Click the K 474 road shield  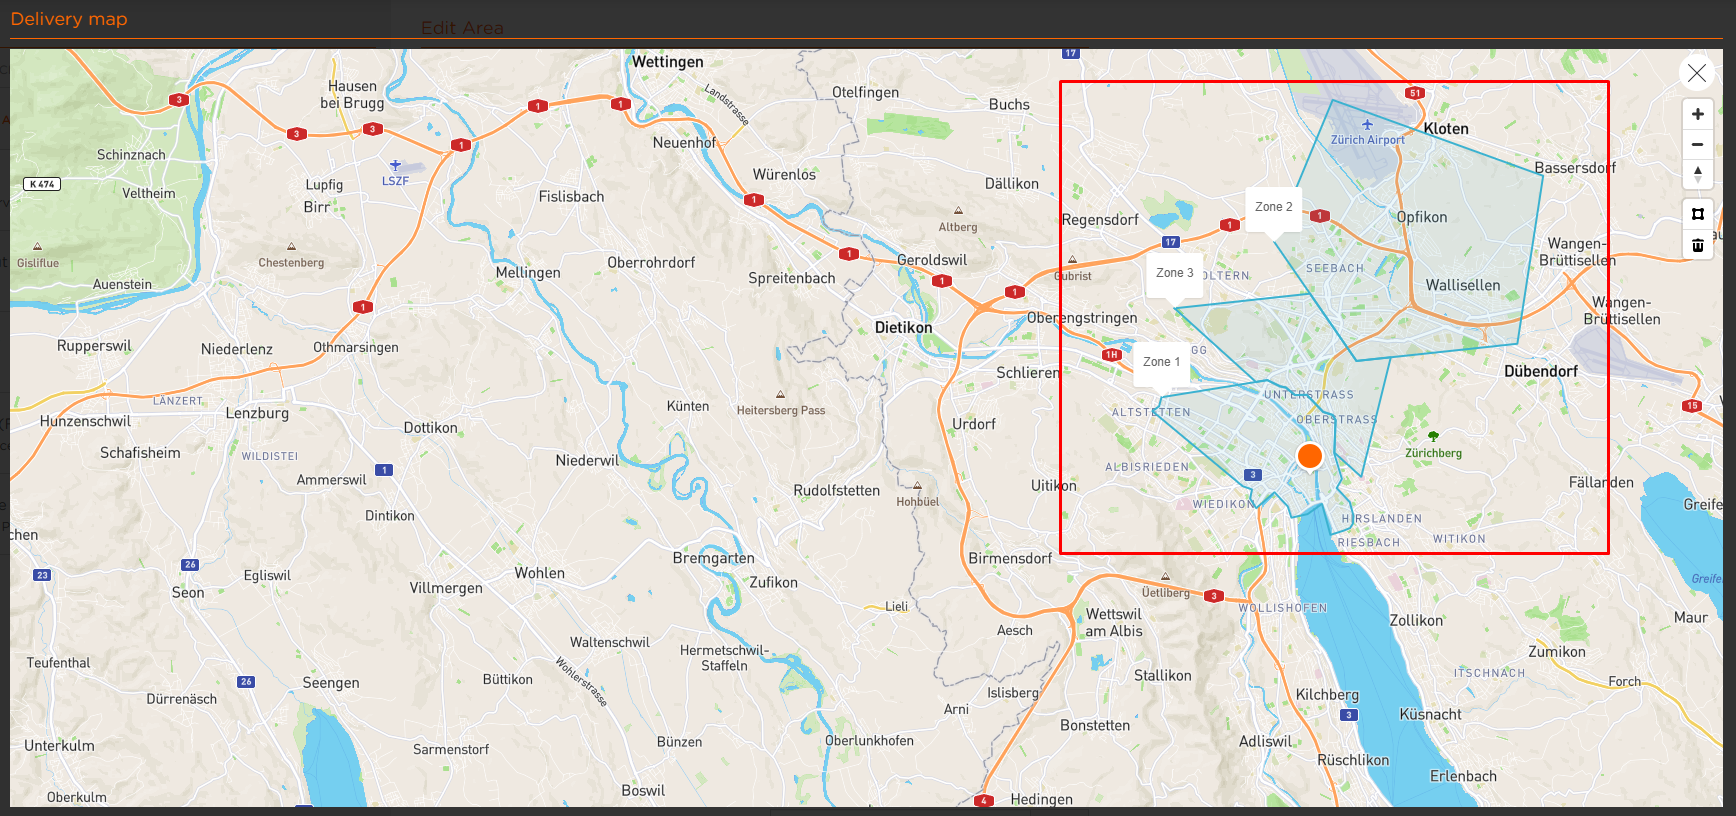click(x=42, y=184)
